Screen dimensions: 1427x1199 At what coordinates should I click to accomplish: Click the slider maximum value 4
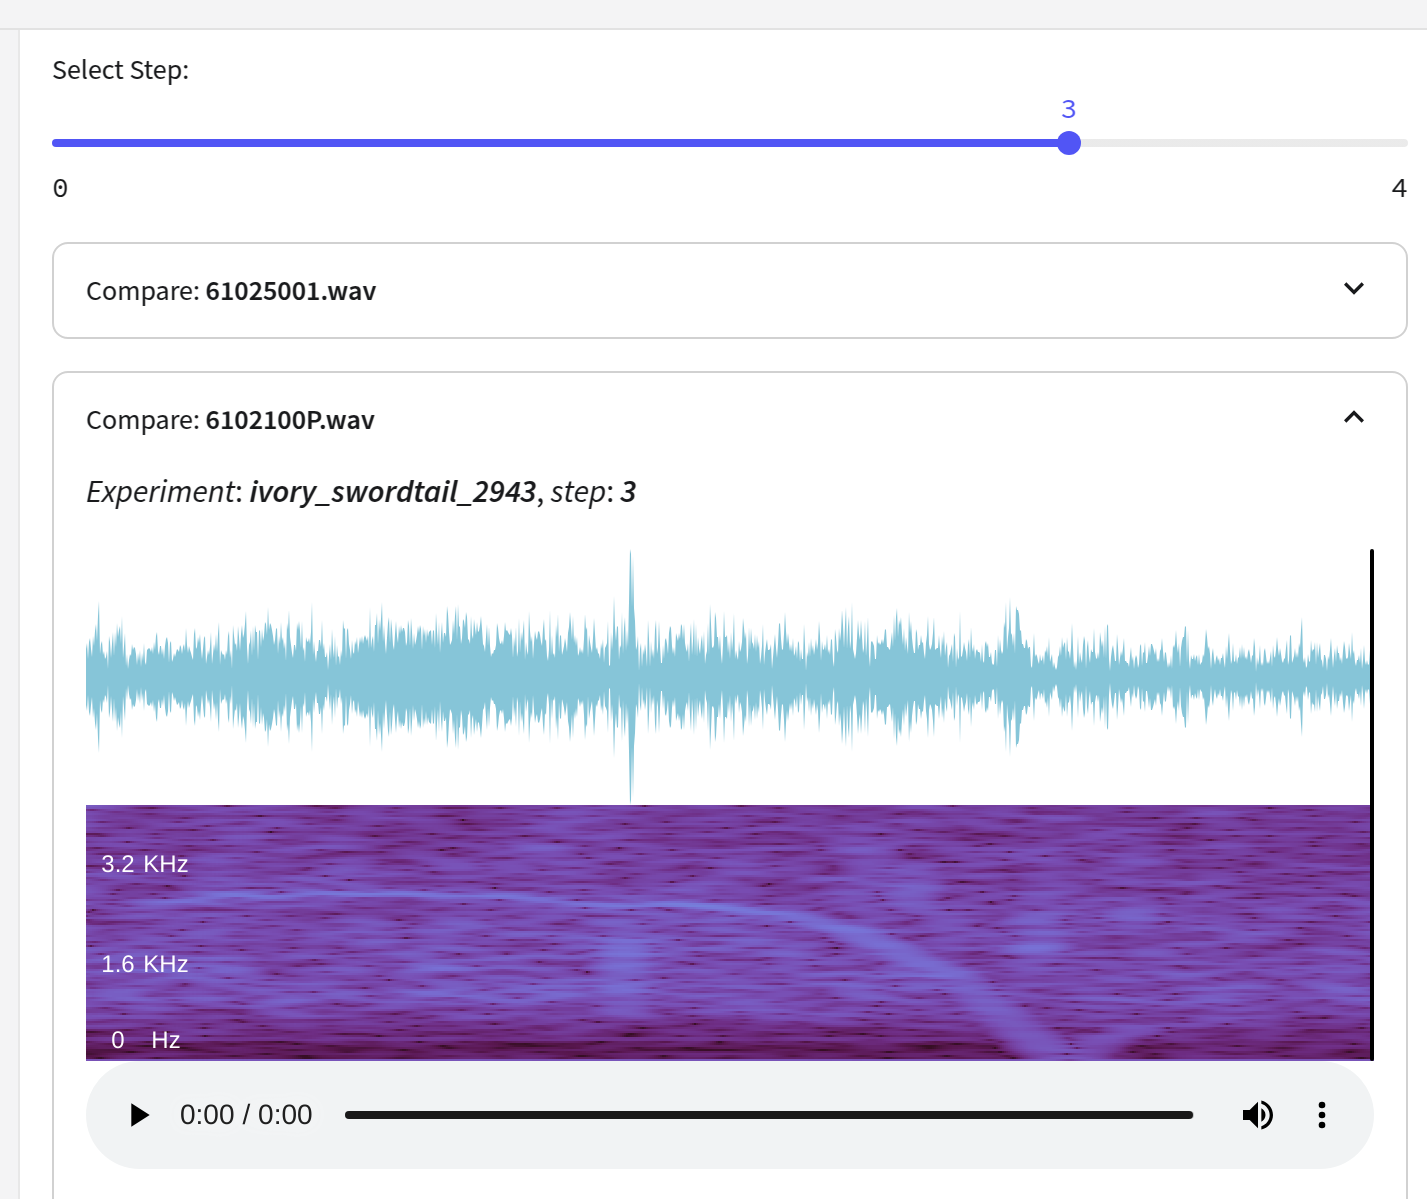pos(1399,188)
